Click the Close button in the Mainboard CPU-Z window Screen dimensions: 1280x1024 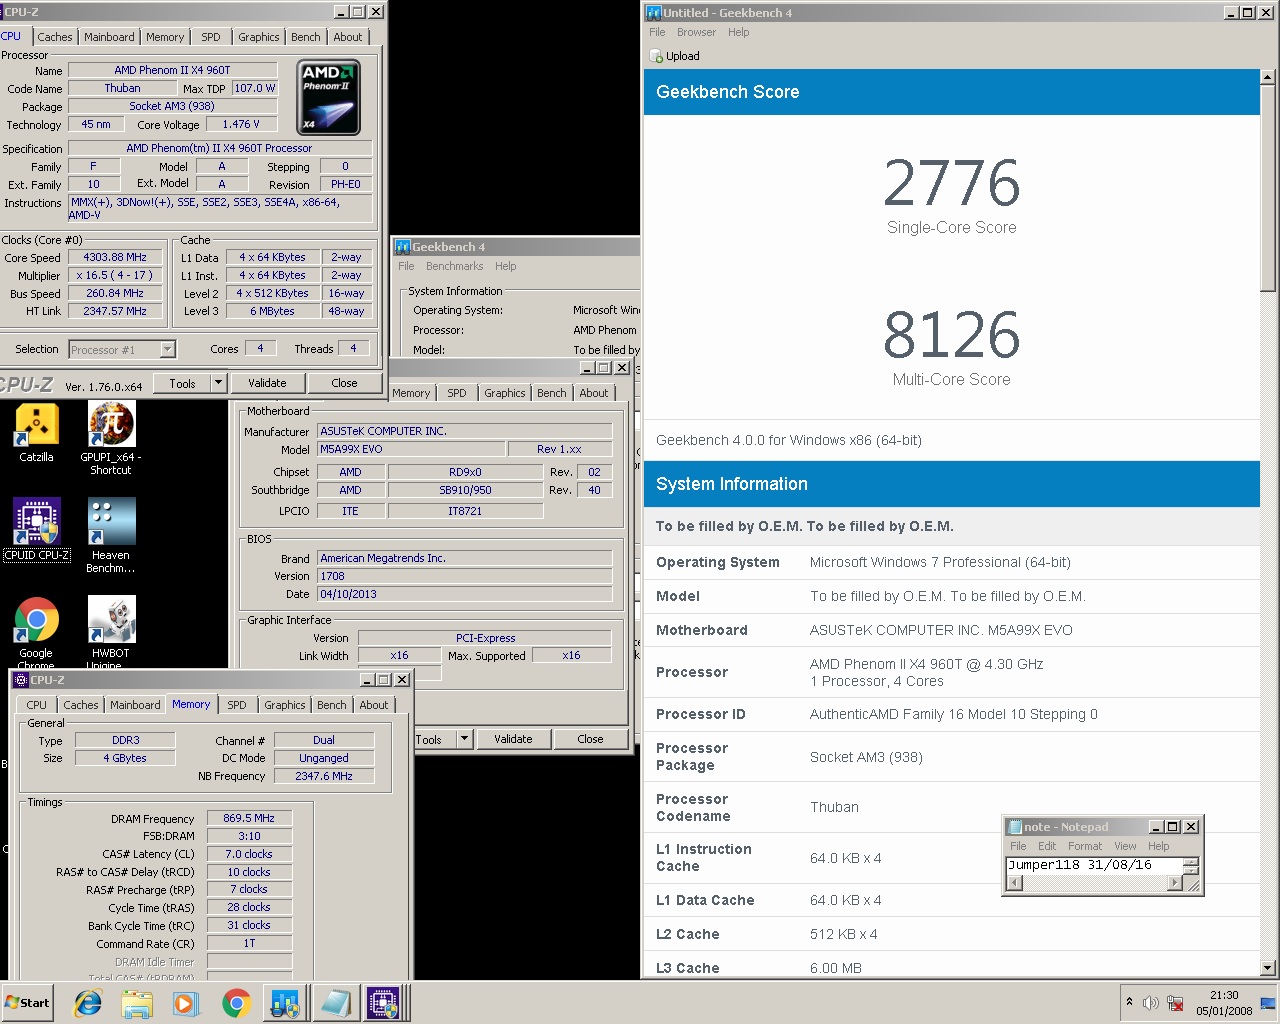(x=590, y=739)
